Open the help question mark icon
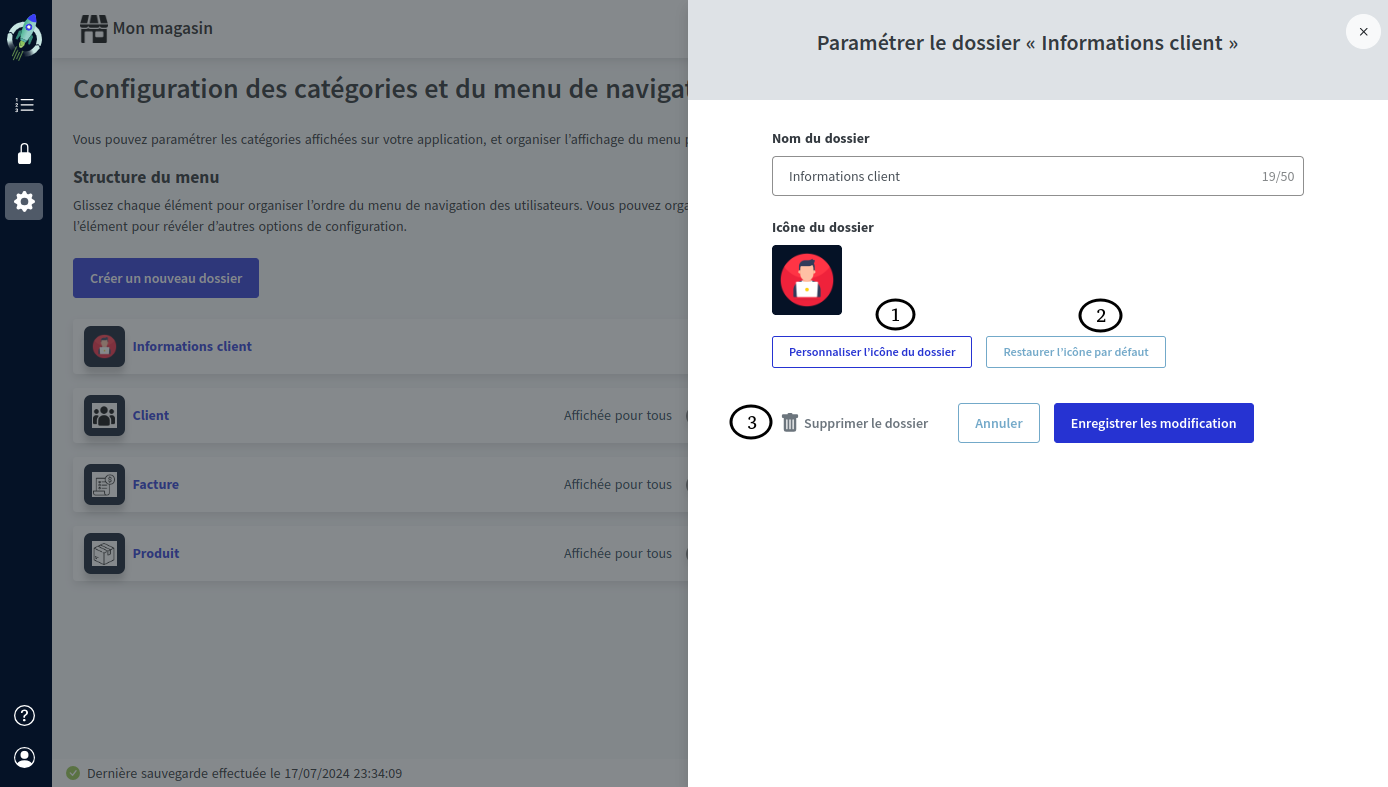 pos(23,715)
